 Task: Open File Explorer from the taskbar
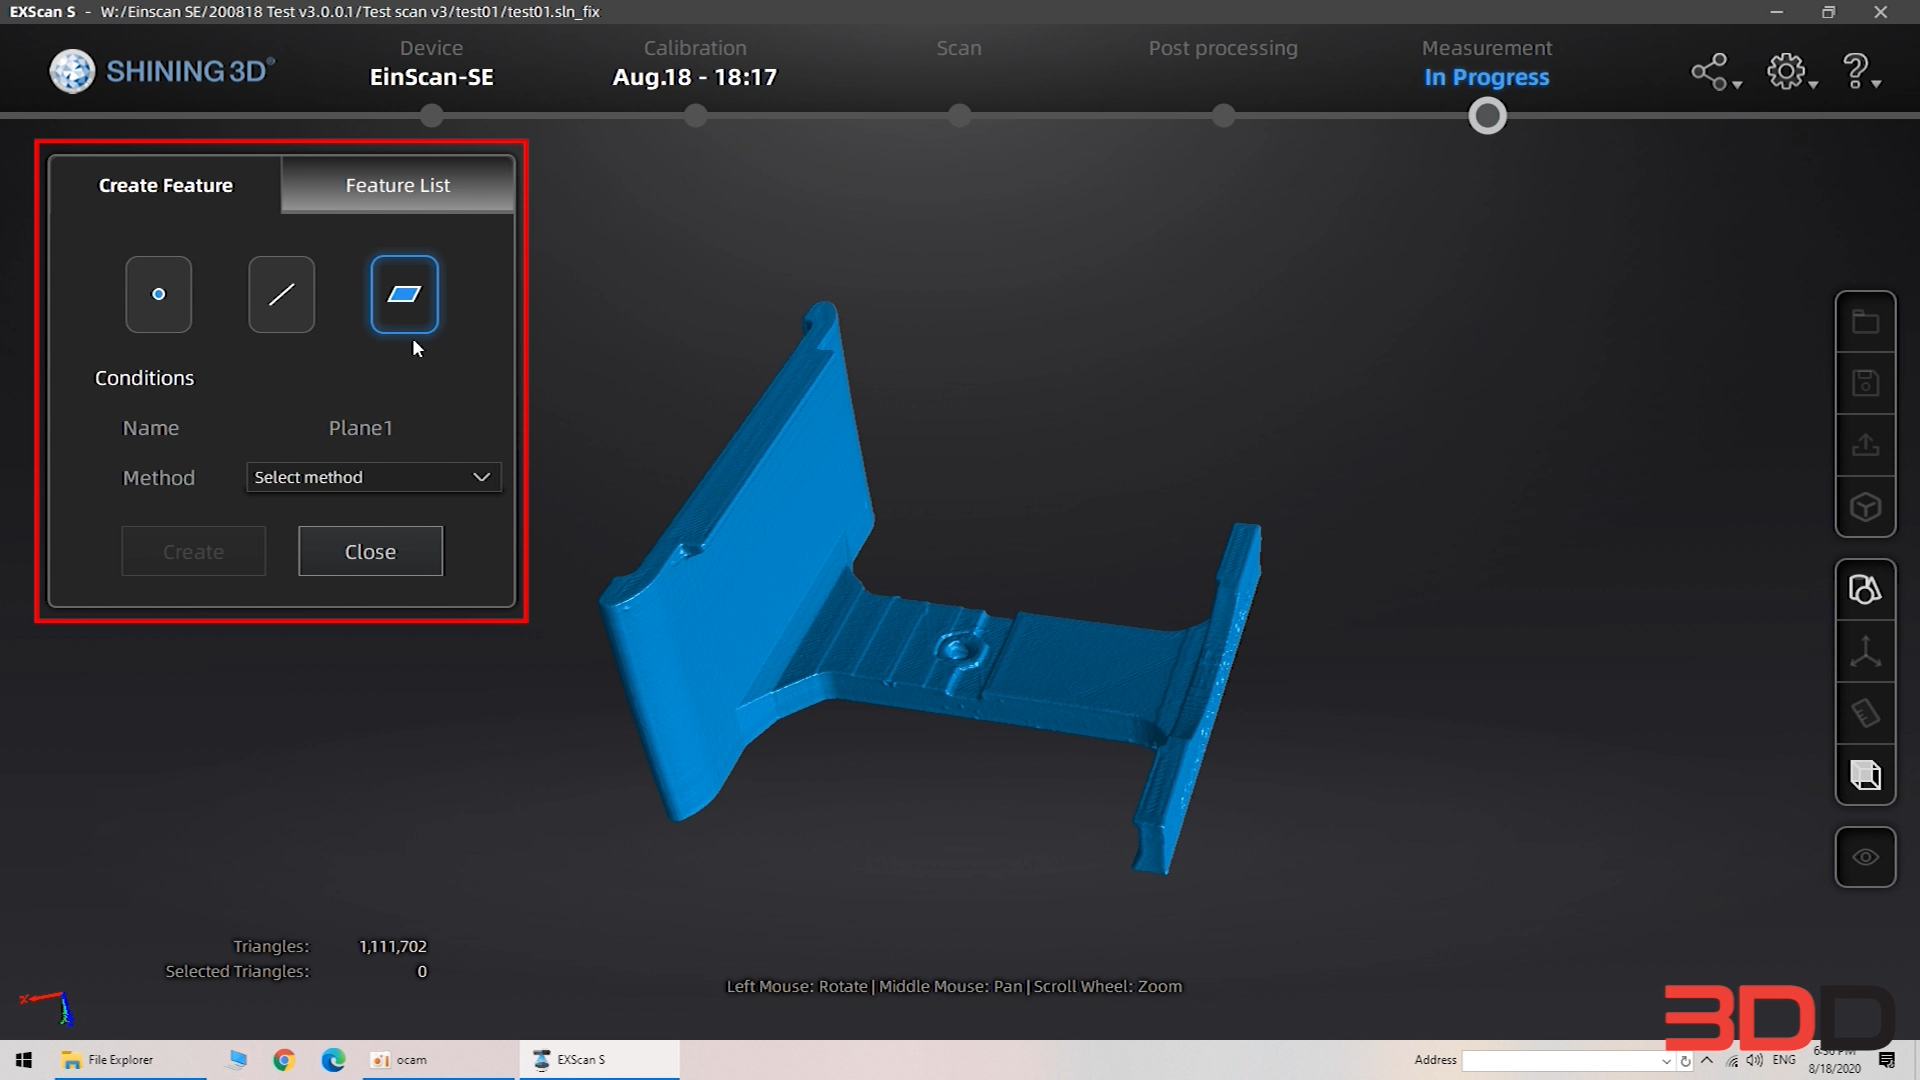point(108,1060)
